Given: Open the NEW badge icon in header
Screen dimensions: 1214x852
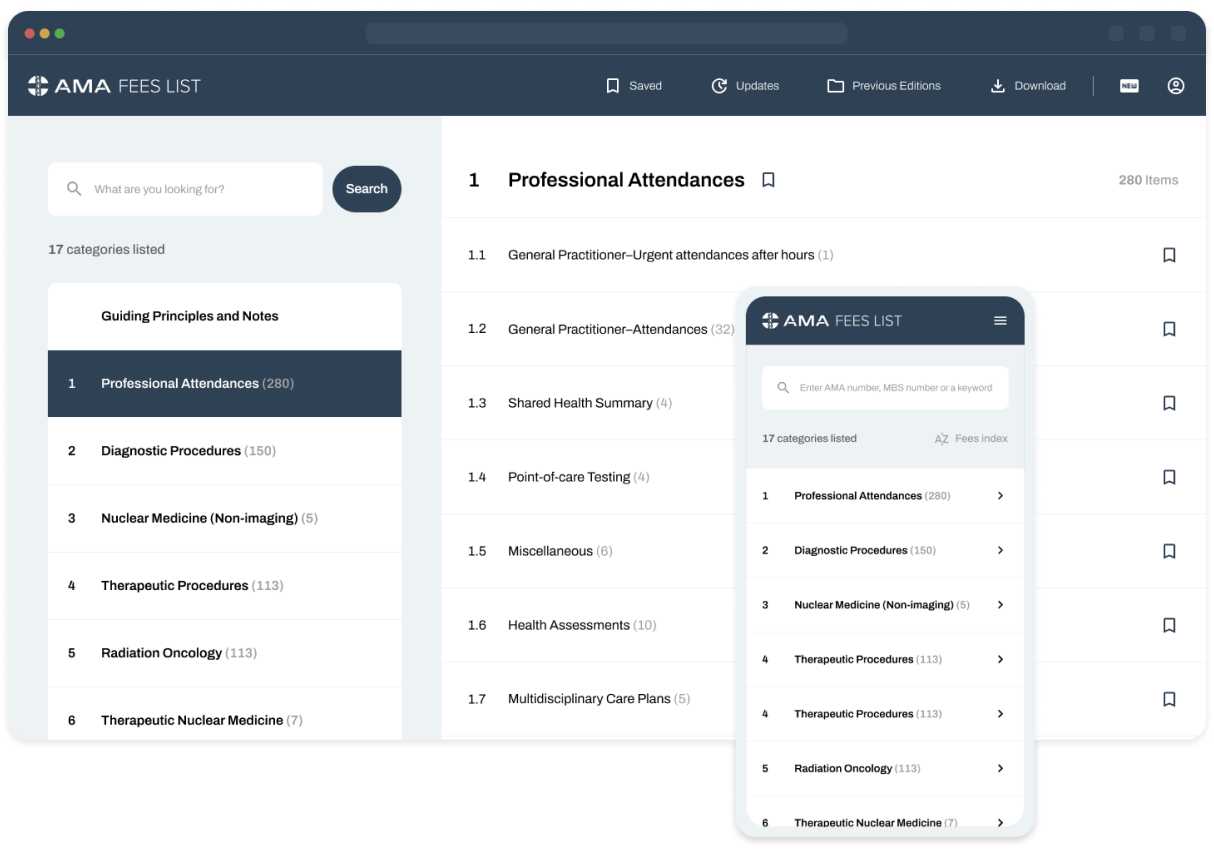Looking at the screenshot, I should (x=1129, y=86).
